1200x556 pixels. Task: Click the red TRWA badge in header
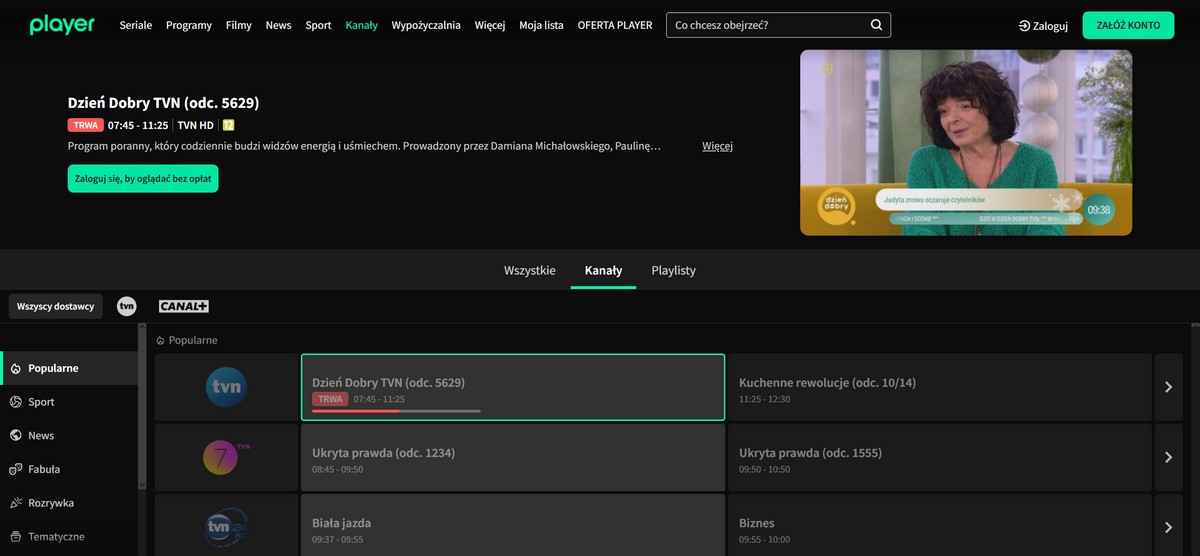86,125
